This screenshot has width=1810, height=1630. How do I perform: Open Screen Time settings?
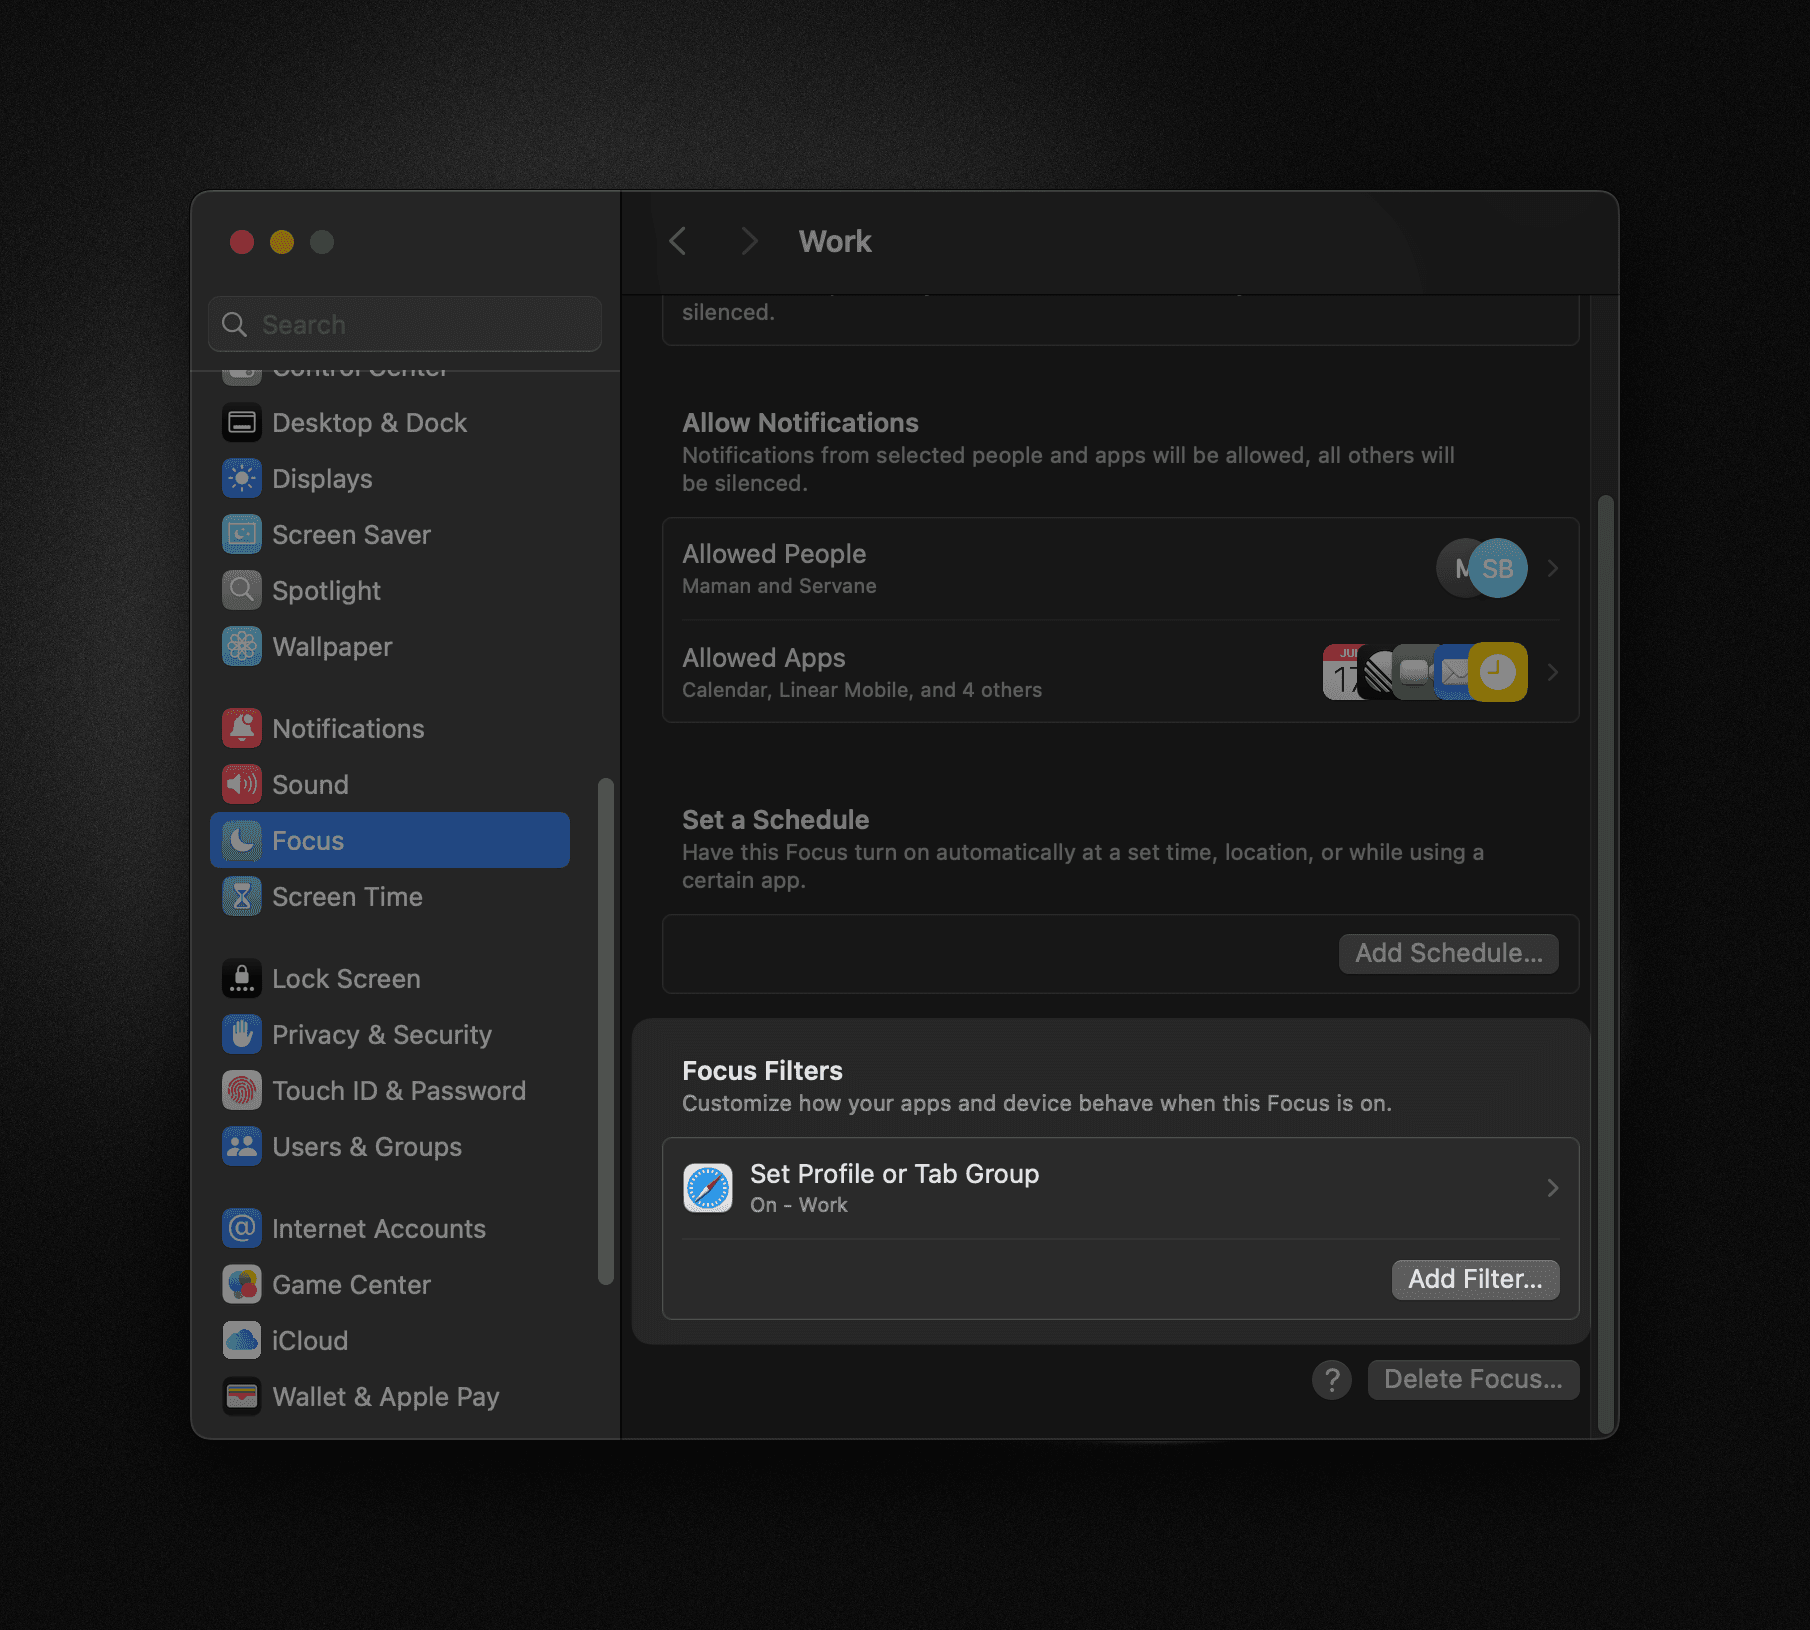[347, 896]
